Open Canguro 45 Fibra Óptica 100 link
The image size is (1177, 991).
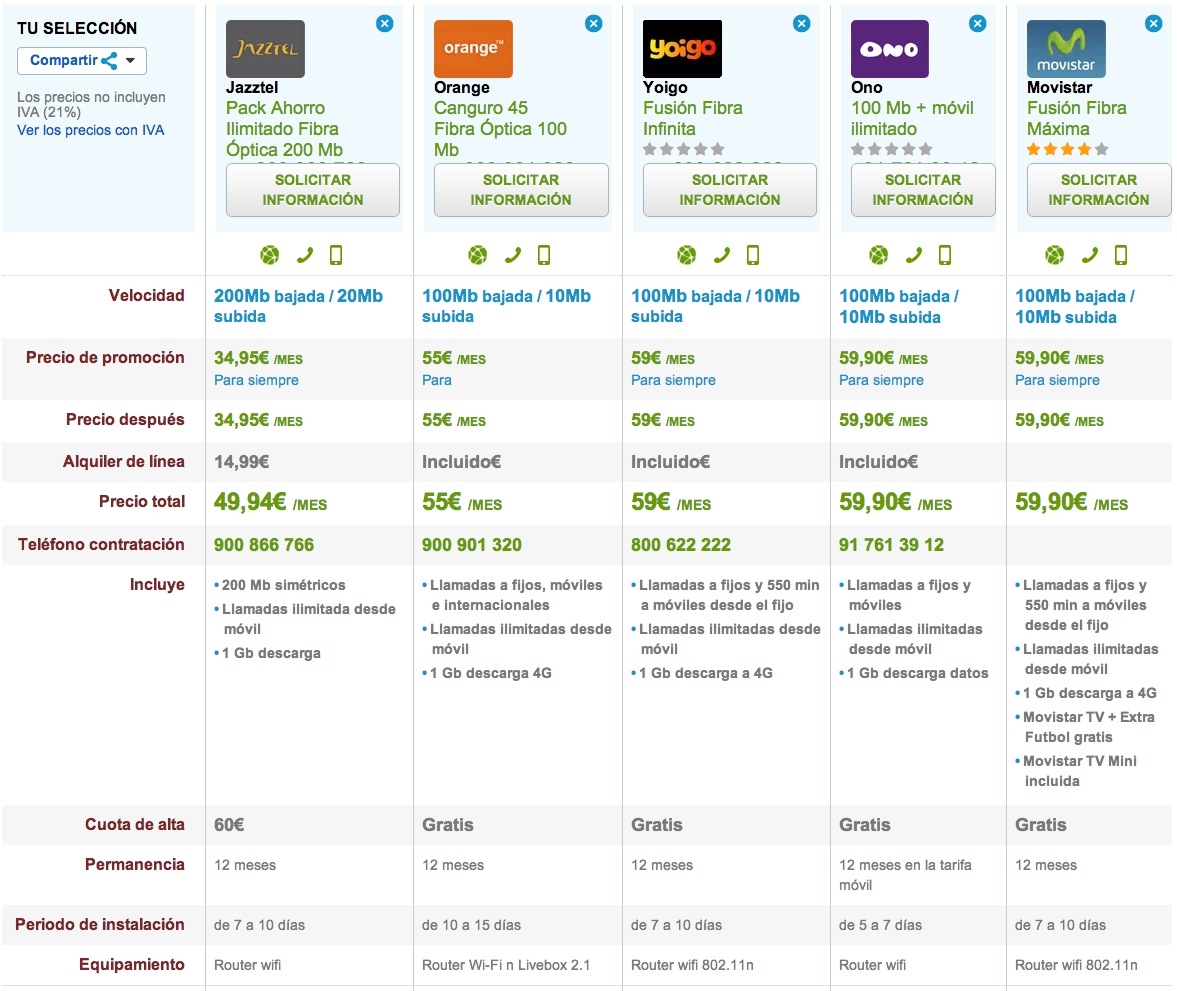click(x=500, y=129)
